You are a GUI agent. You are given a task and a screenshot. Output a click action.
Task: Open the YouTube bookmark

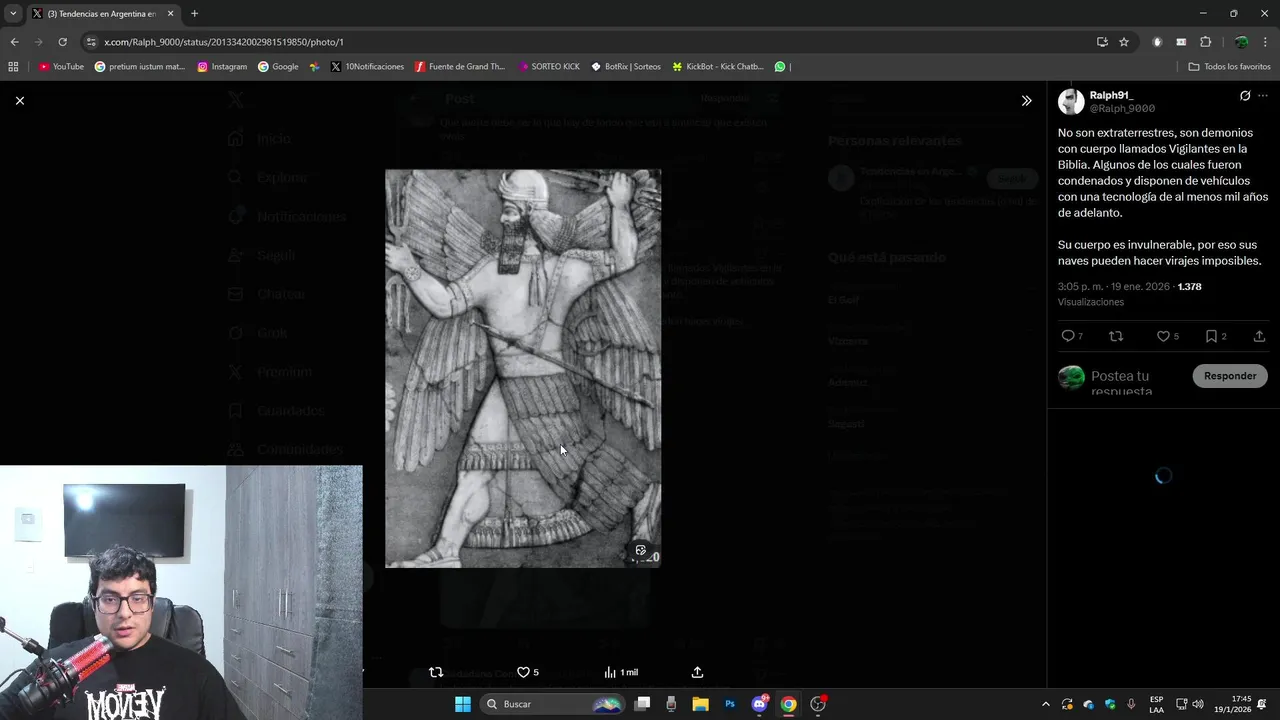(x=61, y=67)
